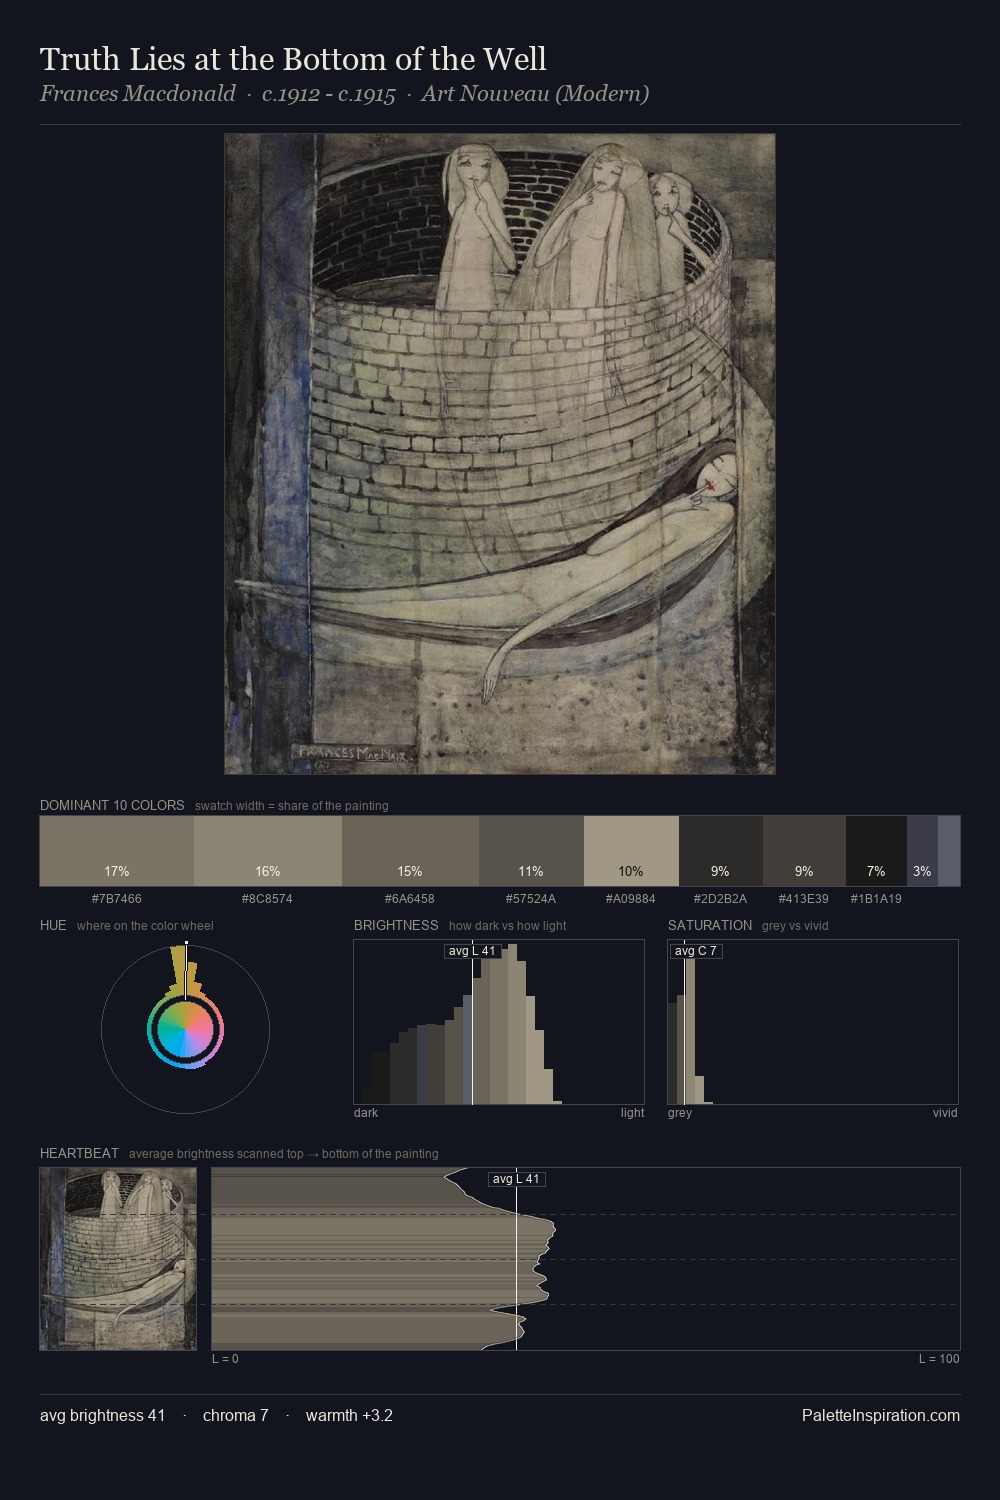Click the L = 100 axis label
The image size is (1000, 1500).
(939, 1359)
